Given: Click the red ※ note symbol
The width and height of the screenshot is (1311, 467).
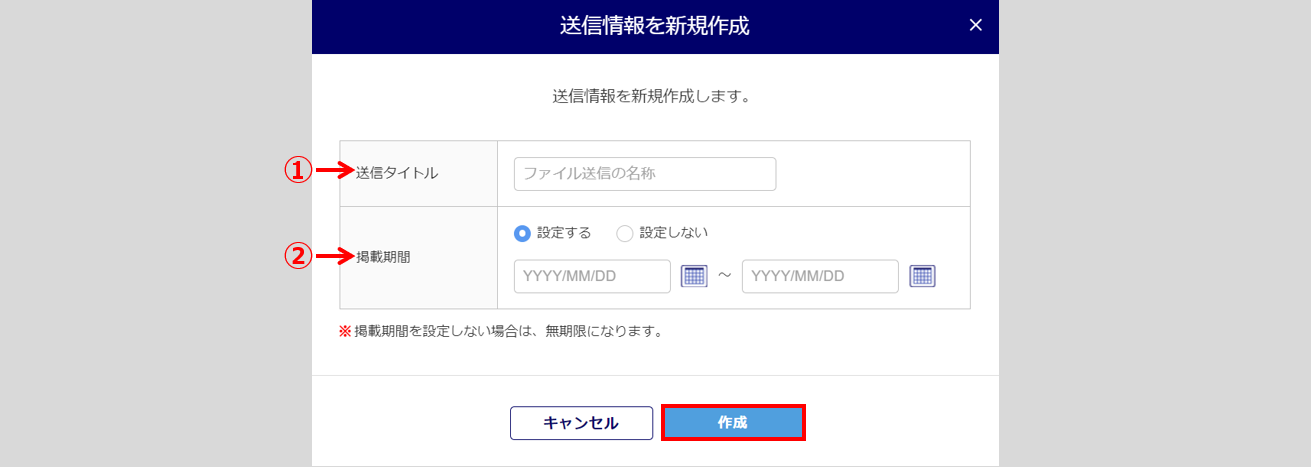Looking at the screenshot, I should [345, 331].
